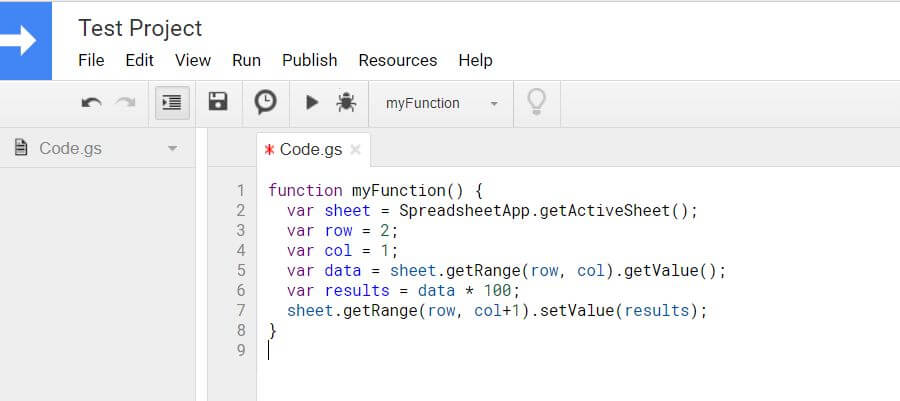Image resolution: width=900 pixels, height=401 pixels.
Task: Go to dashboard via blue arrow logo
Action: tap(26, 40)
